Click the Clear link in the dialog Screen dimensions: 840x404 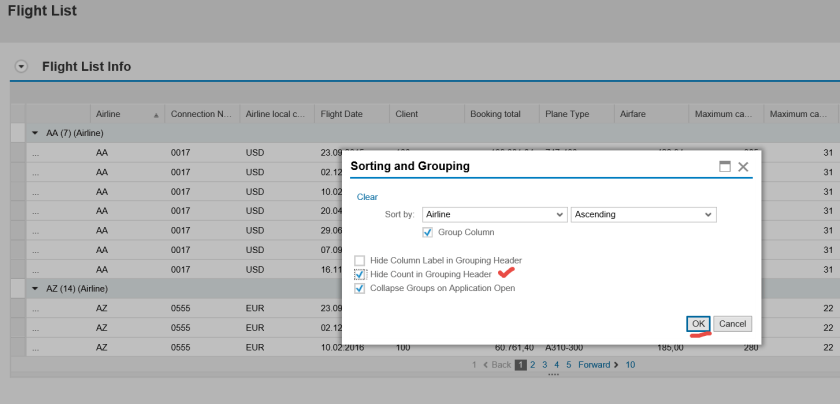pos(367,197)
